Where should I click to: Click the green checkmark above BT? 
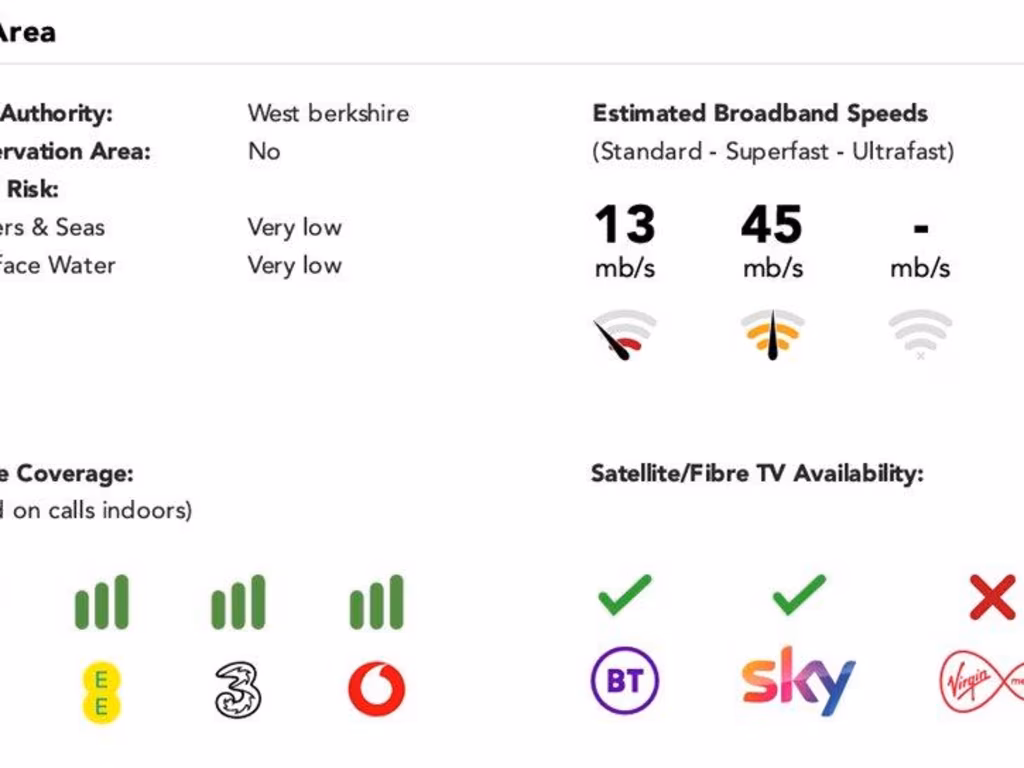(x=625, y=594)
